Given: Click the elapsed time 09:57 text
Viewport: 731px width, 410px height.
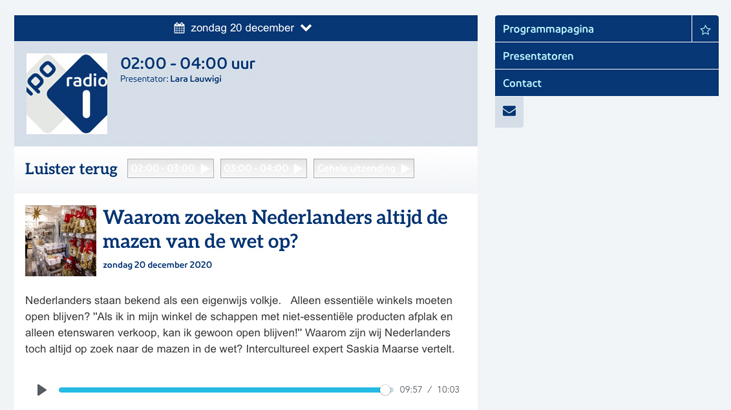Looking at the screenshot, I should (x=411, y=389).
